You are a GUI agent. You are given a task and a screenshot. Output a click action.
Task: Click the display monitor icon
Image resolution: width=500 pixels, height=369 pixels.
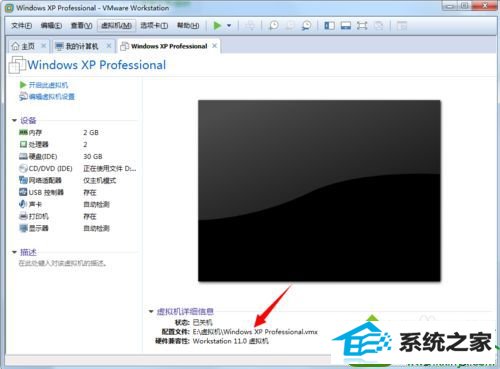23,228
